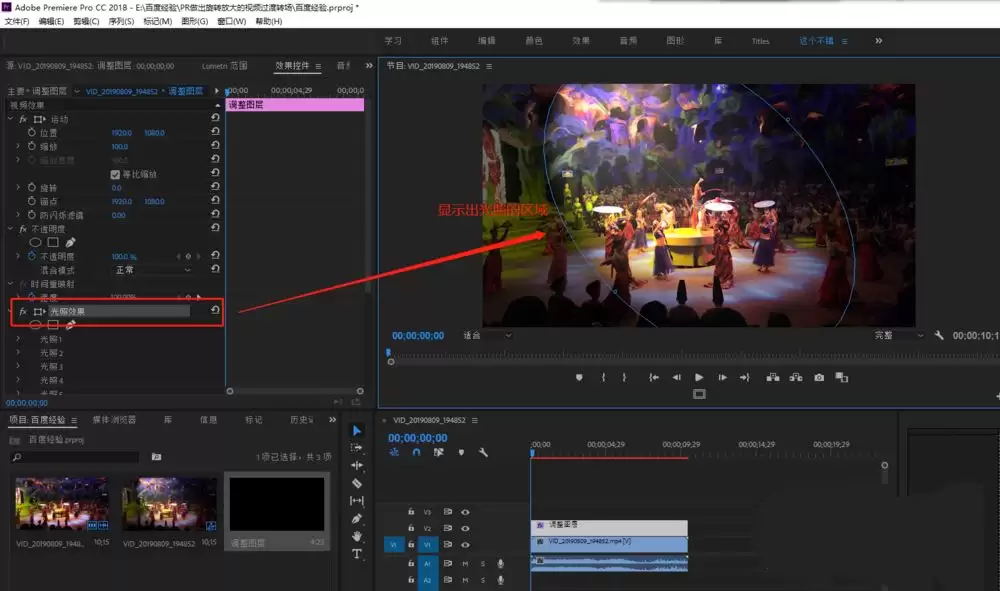Open the 颜色 workspace
The image size is (1000, 591).
click(534, 41)
